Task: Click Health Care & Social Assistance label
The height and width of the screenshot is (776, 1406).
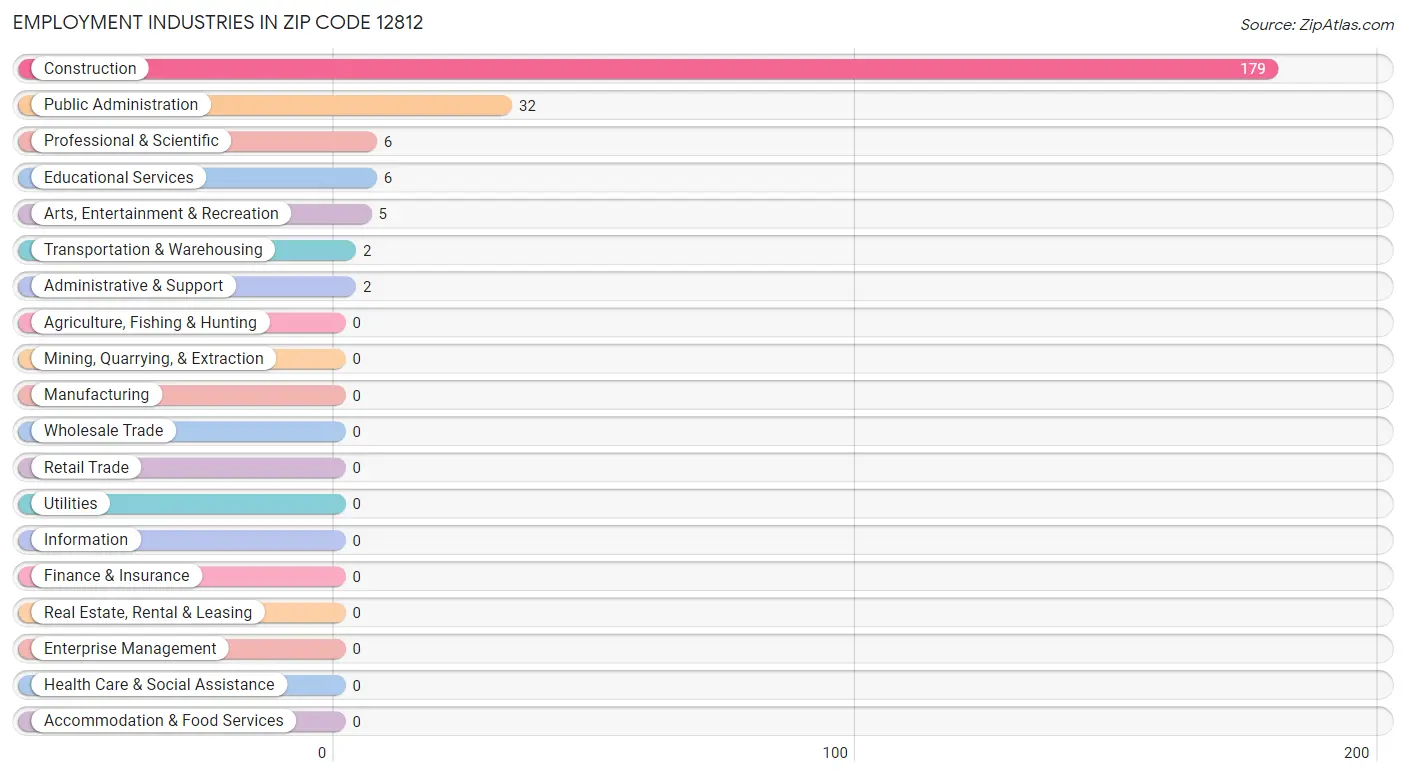Action: coord(159,685)
